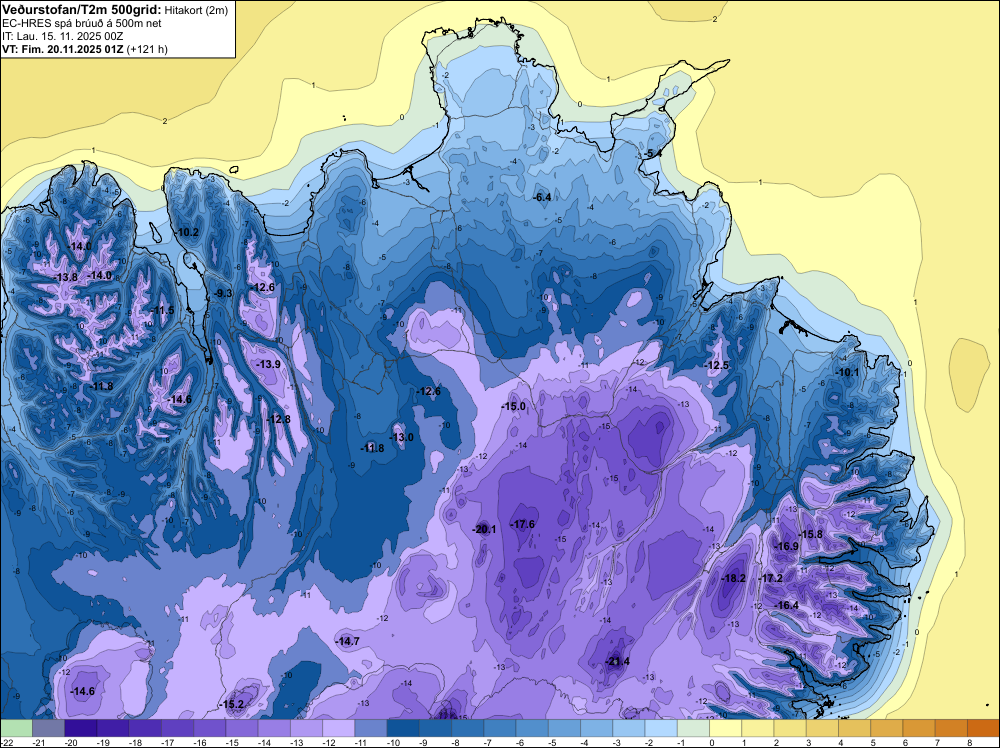Screen dimensions: 1000x748
Task: Click the -22 color swatch in legend
Action: pos(16,728)
